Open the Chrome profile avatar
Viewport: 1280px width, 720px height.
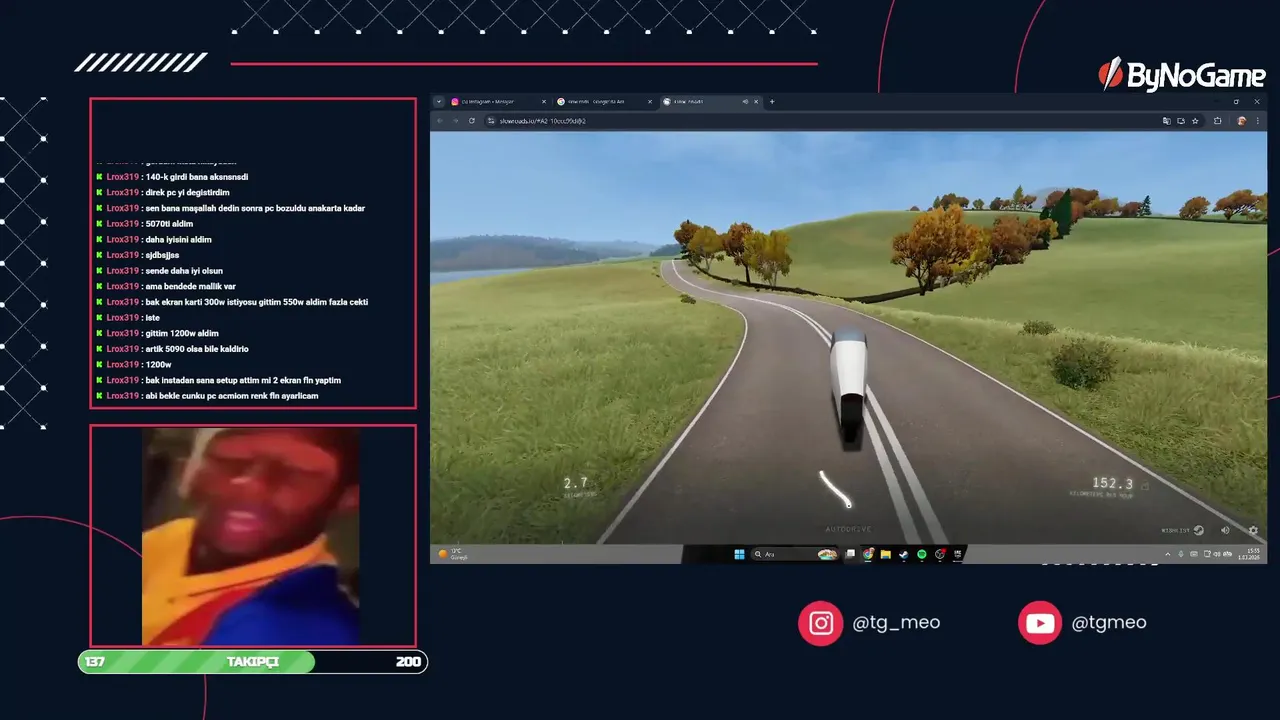[x=1242, y=121]
